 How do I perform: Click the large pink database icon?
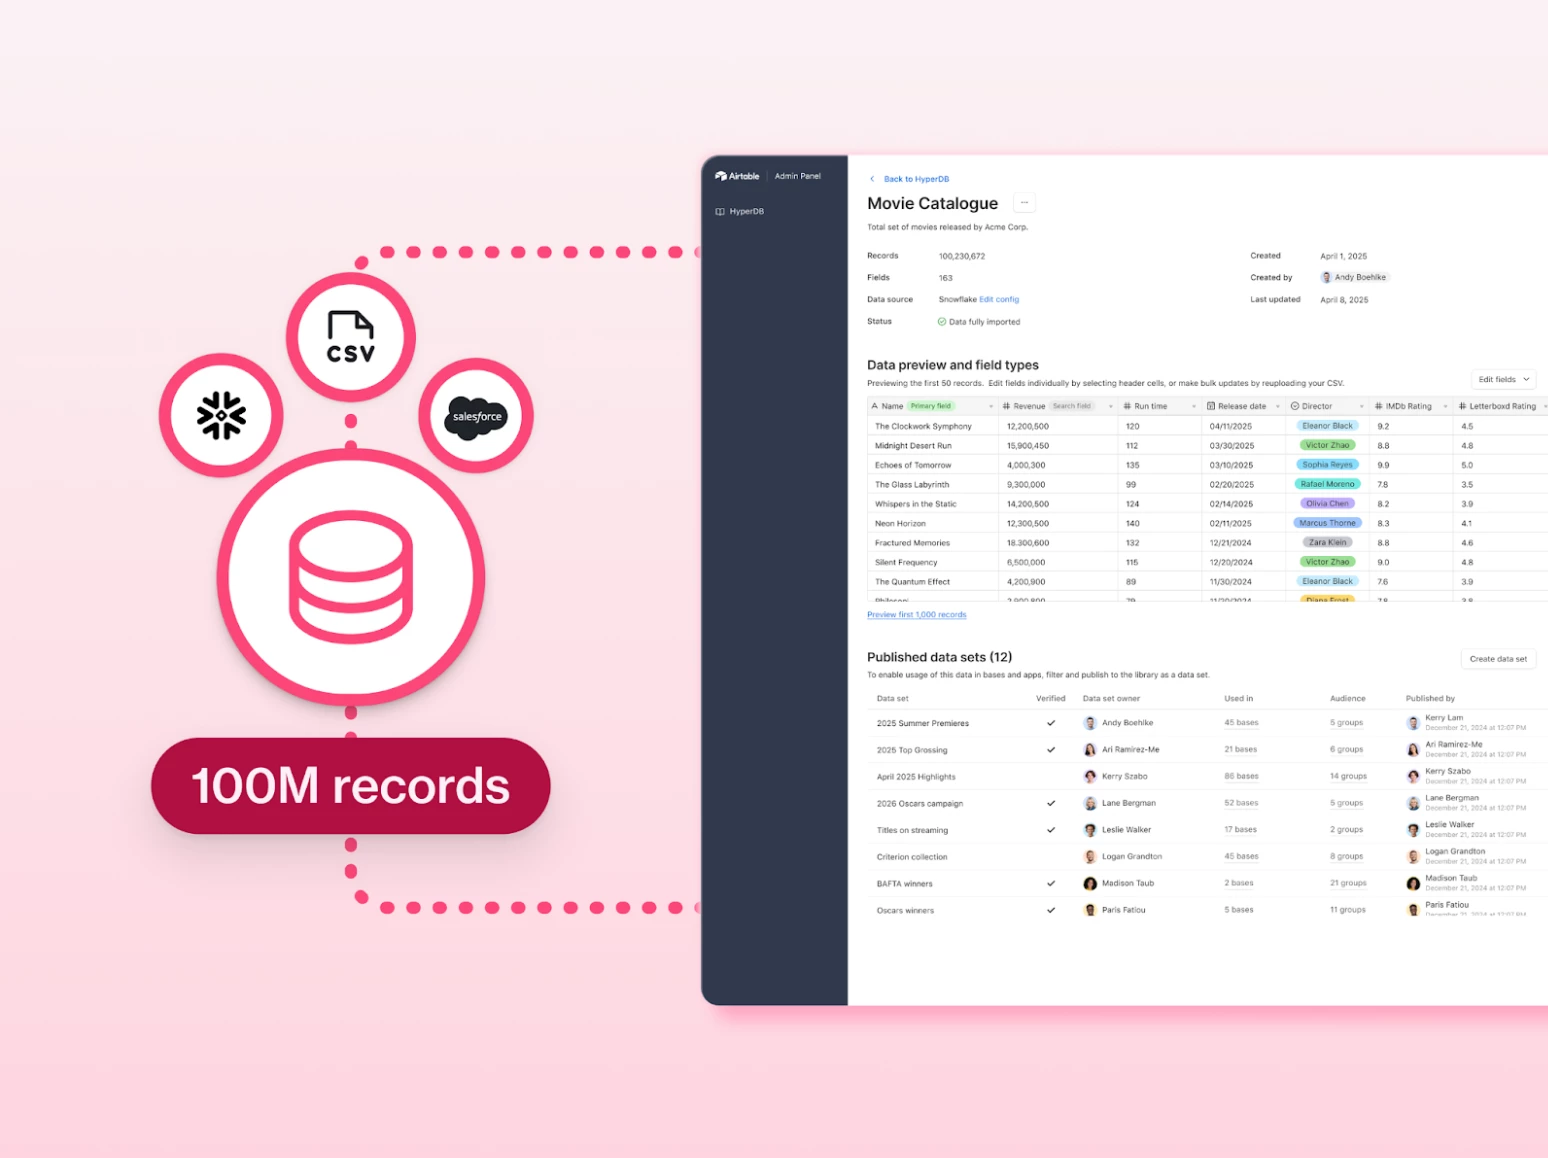(351, 577)
